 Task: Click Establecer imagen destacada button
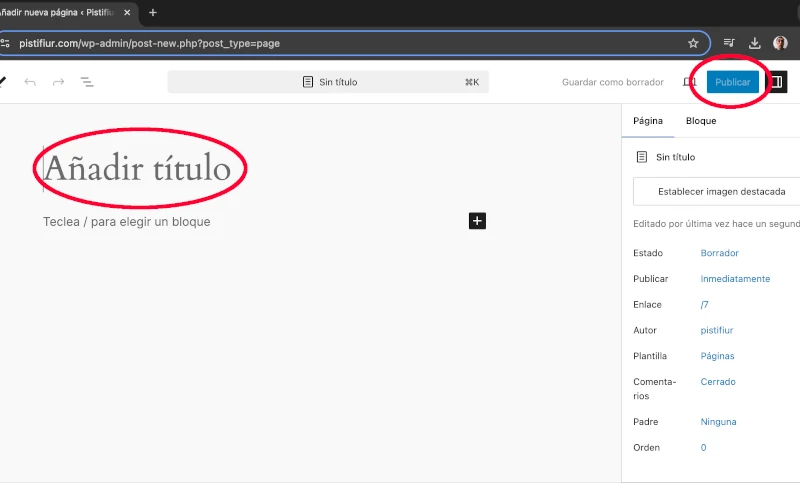pyautogui.click(x=727, y=191)
